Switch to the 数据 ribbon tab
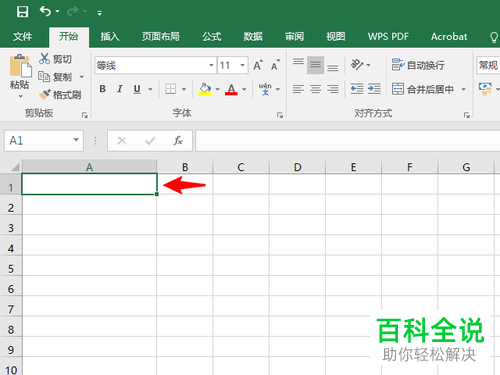Screen dimensions: 500x375 pyautogui.click(x=253, y=36)
